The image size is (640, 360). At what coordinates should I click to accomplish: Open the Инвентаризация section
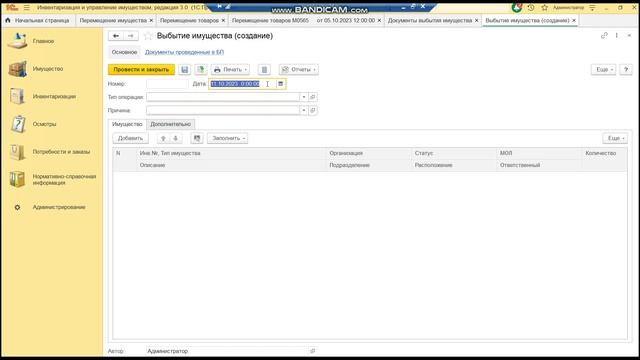pyautogui.click(x=54, y=96)
